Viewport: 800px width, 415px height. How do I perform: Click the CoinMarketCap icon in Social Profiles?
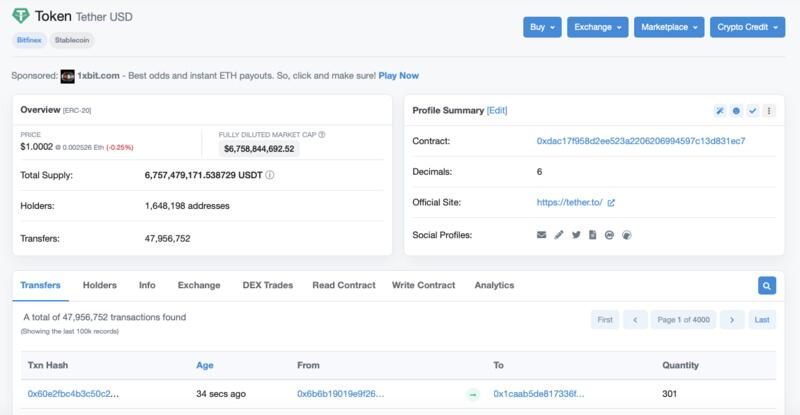tap(609, 235)
